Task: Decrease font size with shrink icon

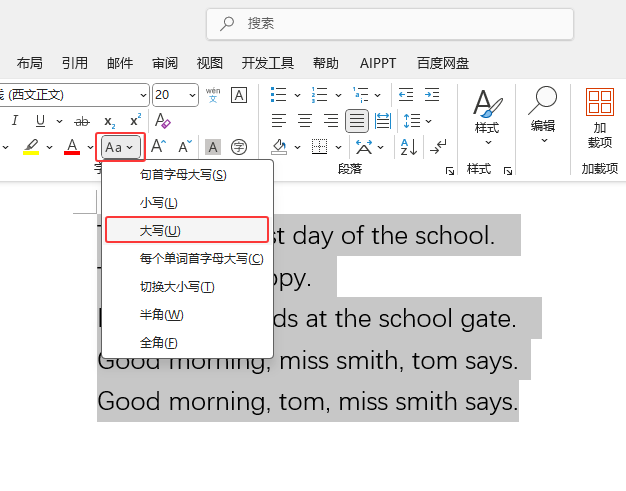Action: coord(185,146)
